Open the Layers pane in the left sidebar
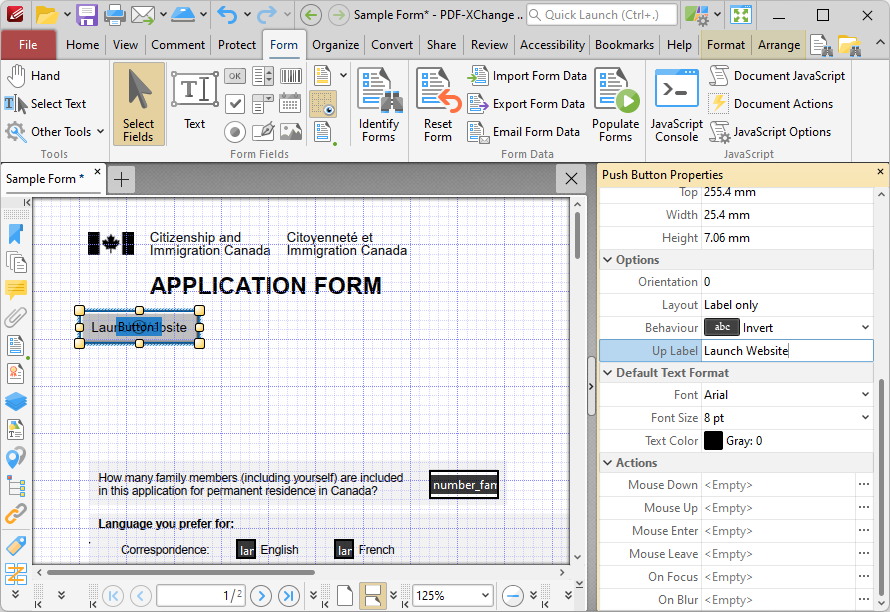This screenshot has width=890, height=612. (x=15, y=401)
